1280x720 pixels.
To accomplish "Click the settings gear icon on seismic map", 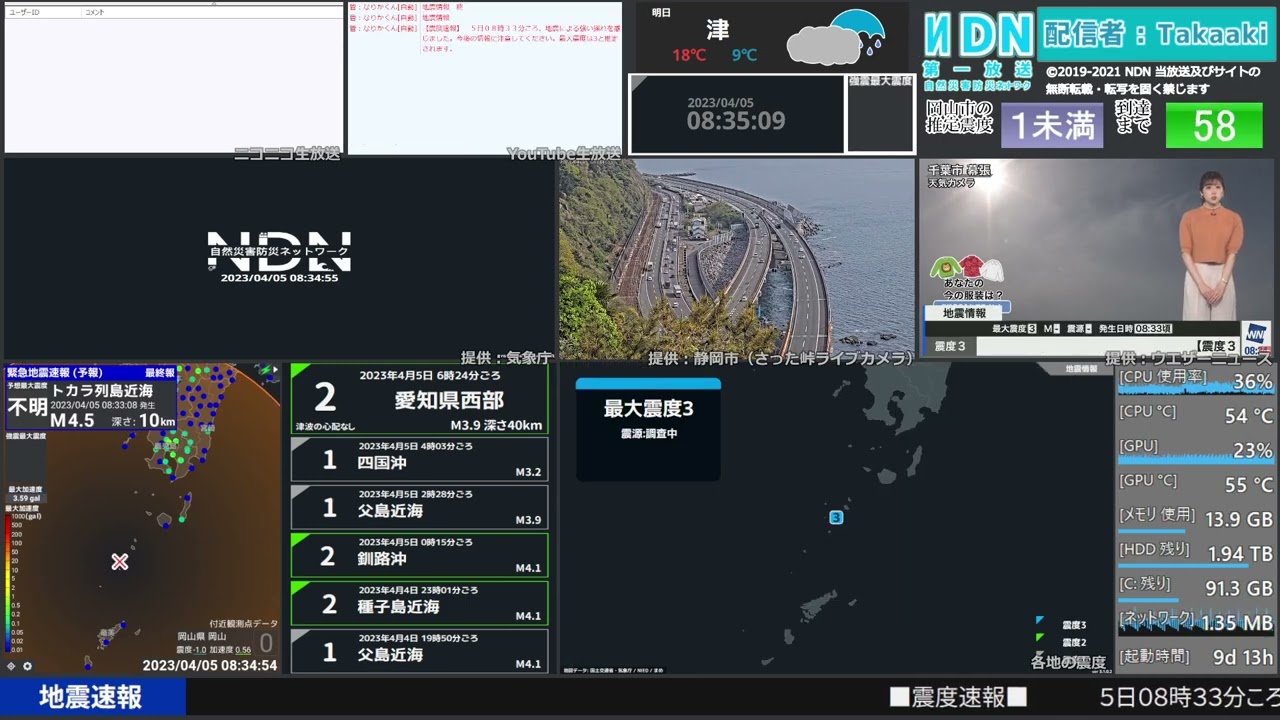I will [27, 666].
